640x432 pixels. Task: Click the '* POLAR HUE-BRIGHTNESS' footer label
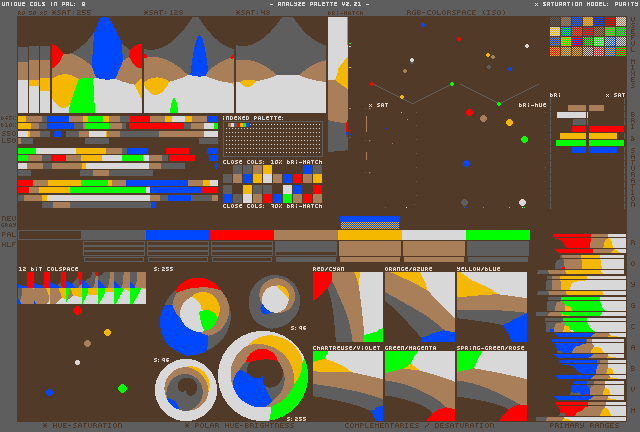click(x=240, y=425)
